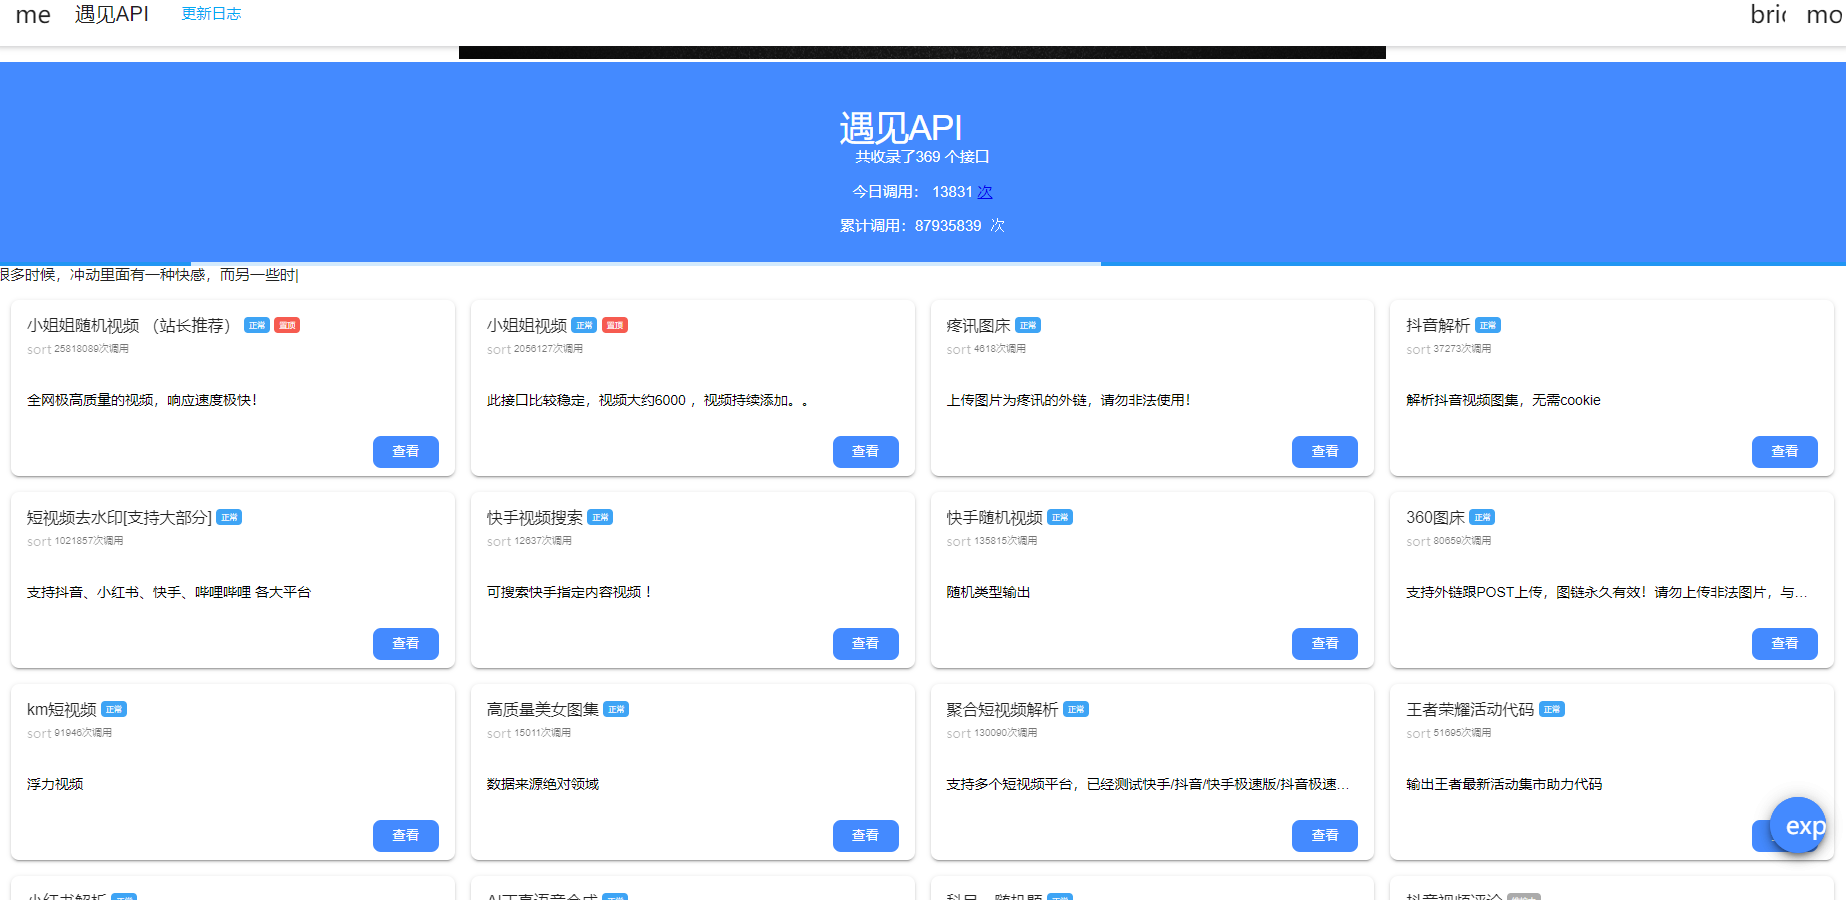The image size is (1846, 900).
Task: Click 查看 on the 短视频去水印 card
Action: pyautogui.click(x=406, y=644)
